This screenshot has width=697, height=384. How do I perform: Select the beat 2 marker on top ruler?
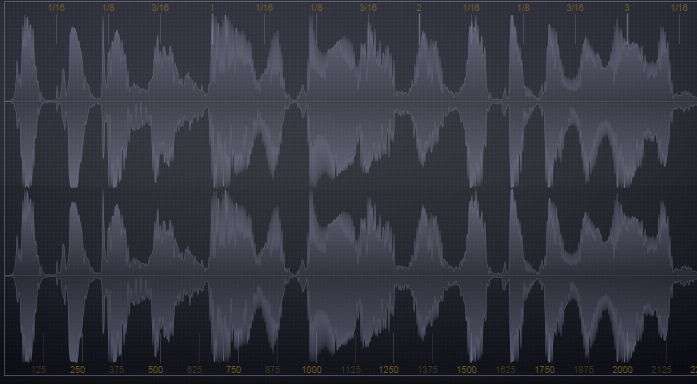pos(419,8)
